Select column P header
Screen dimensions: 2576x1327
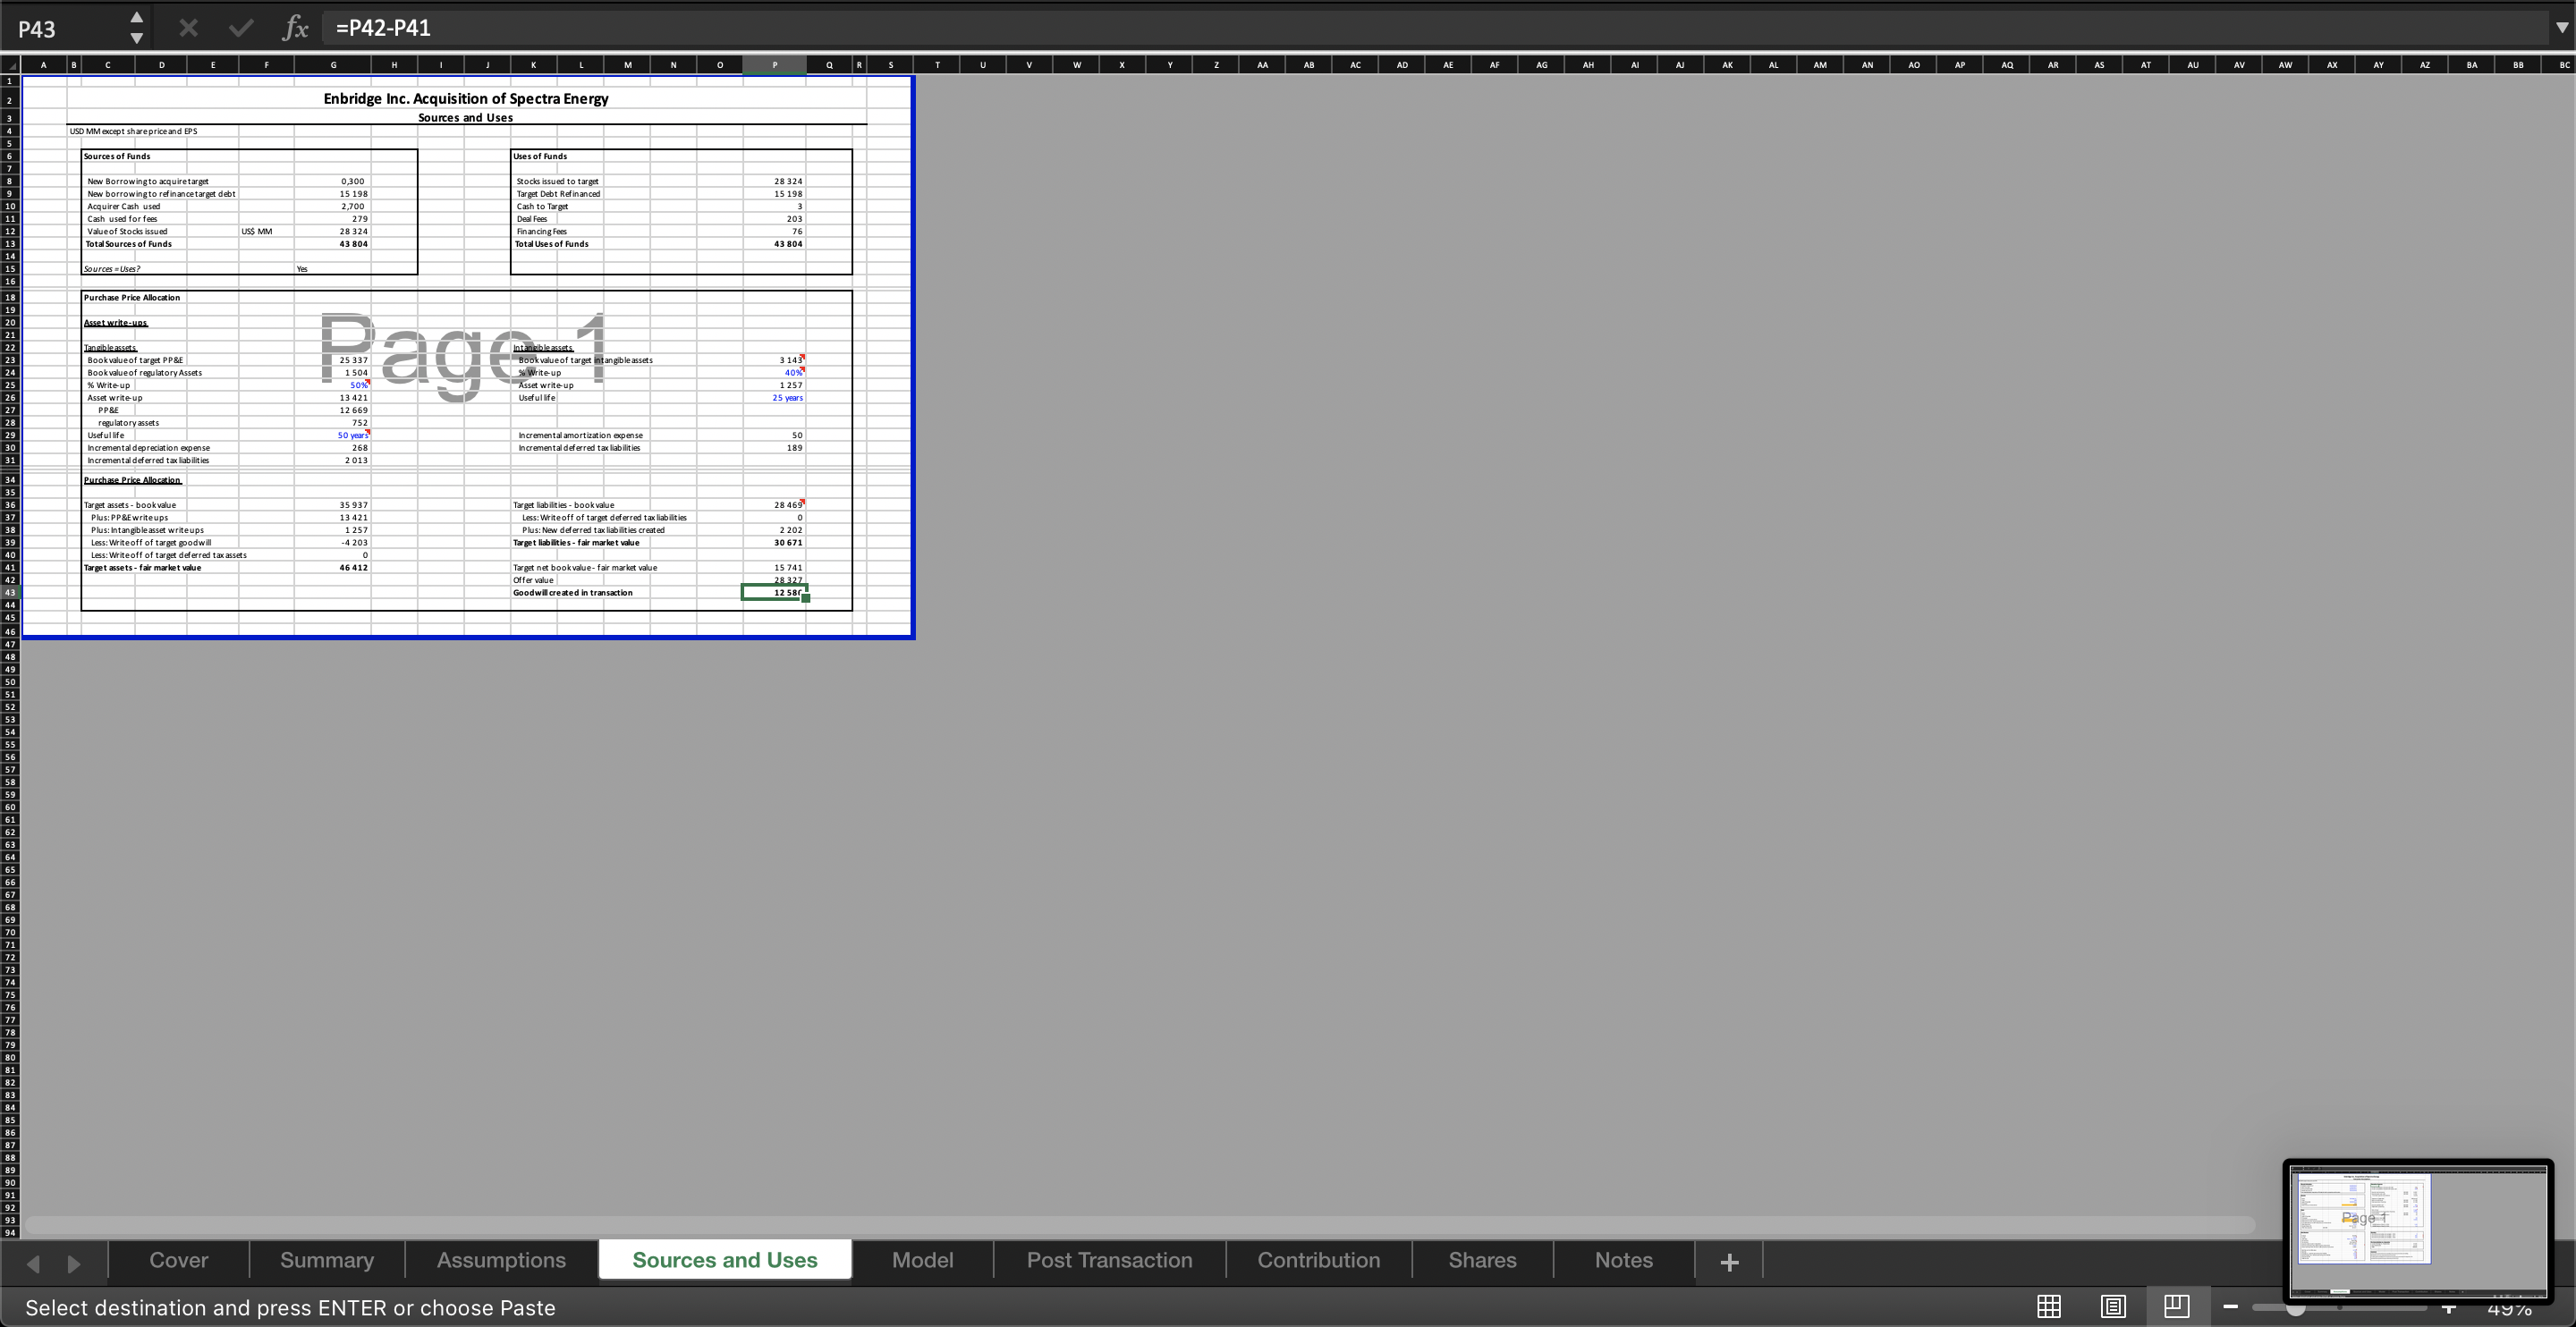(774, 65)
